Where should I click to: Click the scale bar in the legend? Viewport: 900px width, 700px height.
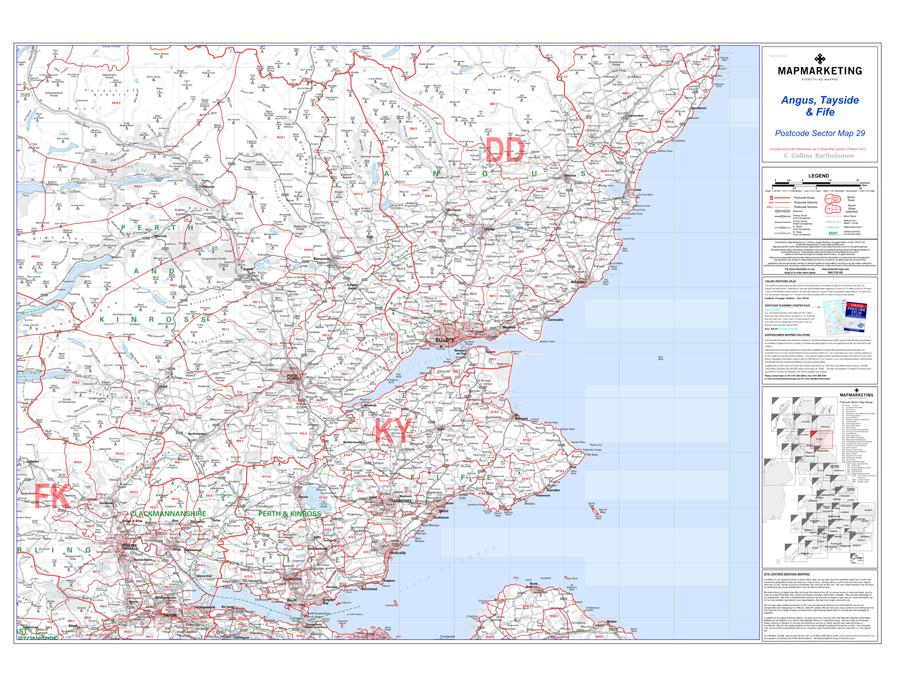coord(819,183)
